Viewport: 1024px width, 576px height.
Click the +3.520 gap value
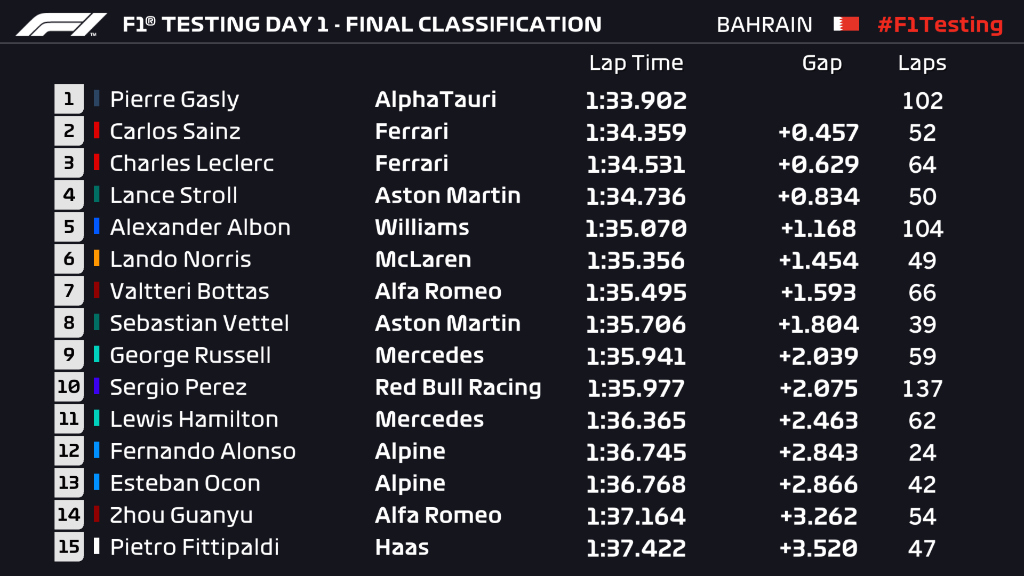(x=819, y=548)
